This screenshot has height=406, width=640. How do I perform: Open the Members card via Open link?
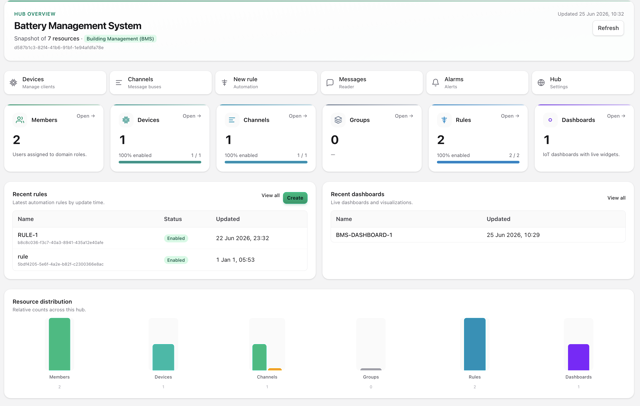86,116
